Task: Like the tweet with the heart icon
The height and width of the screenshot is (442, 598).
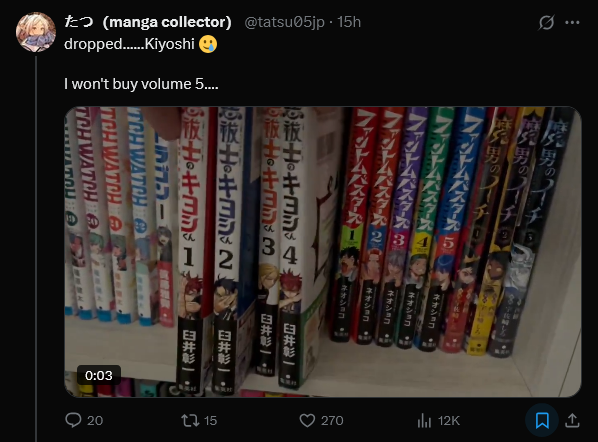Action: click(x=307, y=420)
